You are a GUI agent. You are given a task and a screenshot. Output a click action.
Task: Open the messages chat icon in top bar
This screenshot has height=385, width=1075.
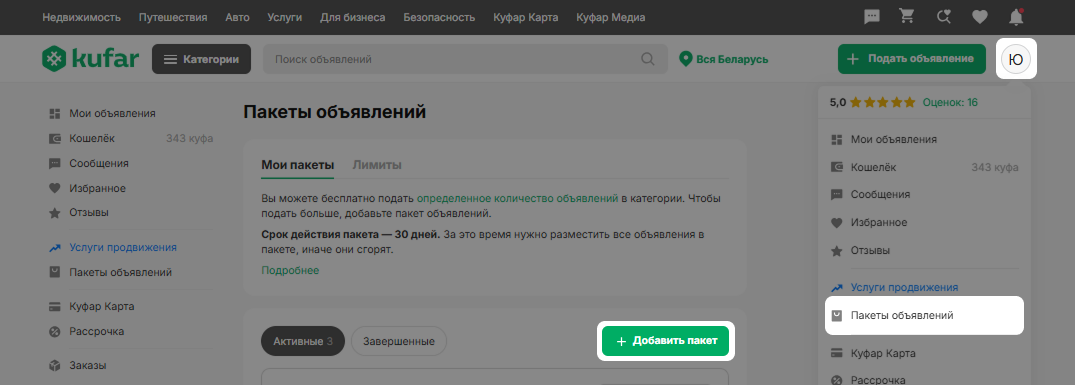[872, 17]
